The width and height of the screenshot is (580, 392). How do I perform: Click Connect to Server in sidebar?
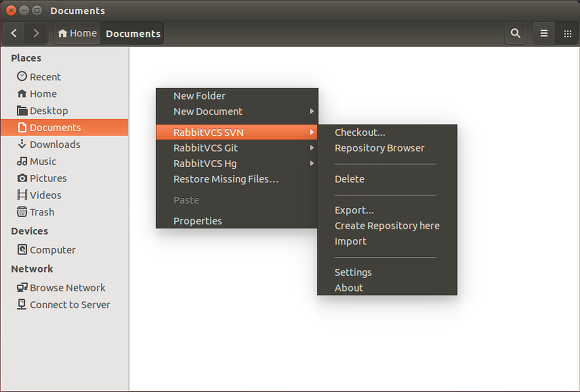tap(65, 305)
